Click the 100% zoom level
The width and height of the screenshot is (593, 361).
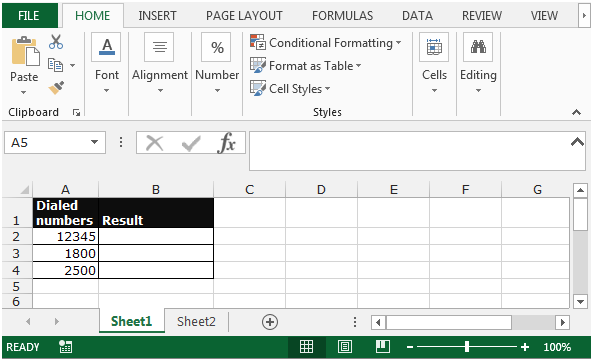pyautogui.click(x=557, y=347)
